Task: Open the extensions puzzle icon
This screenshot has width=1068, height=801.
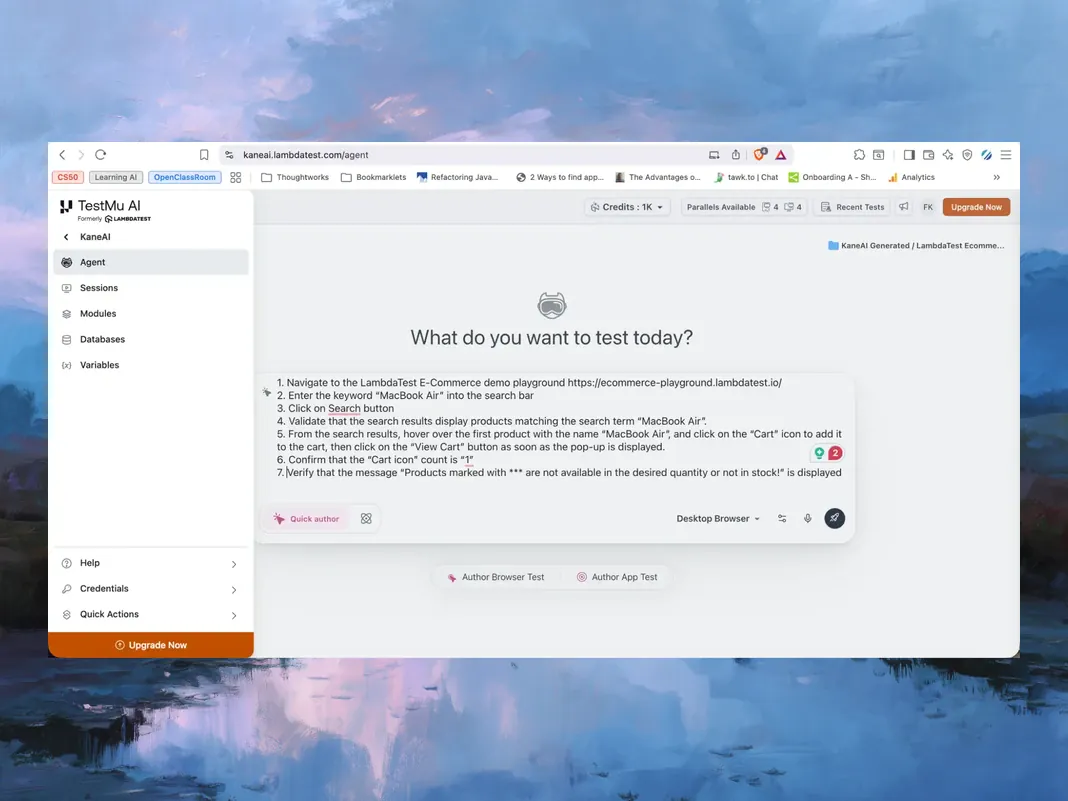Action: tap(859, 155)
